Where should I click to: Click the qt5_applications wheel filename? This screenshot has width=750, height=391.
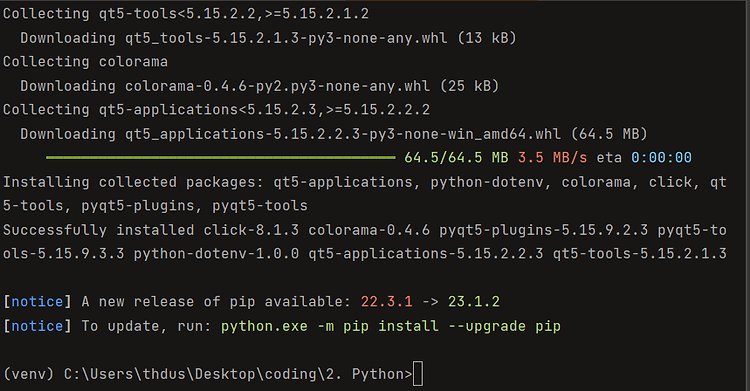342,134
